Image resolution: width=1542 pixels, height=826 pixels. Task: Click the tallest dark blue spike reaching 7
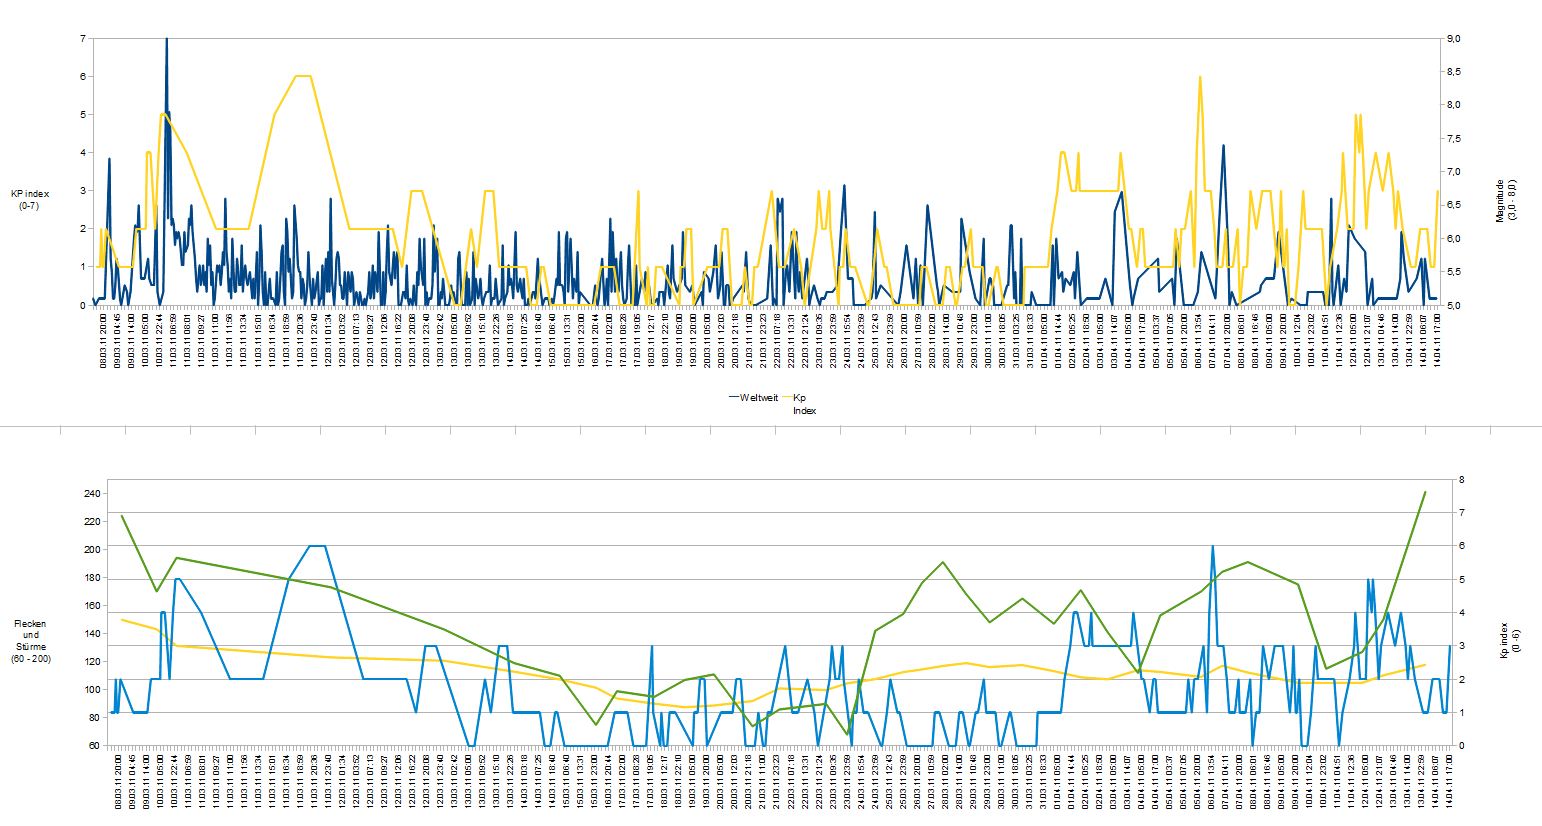[x=166, y=40]
